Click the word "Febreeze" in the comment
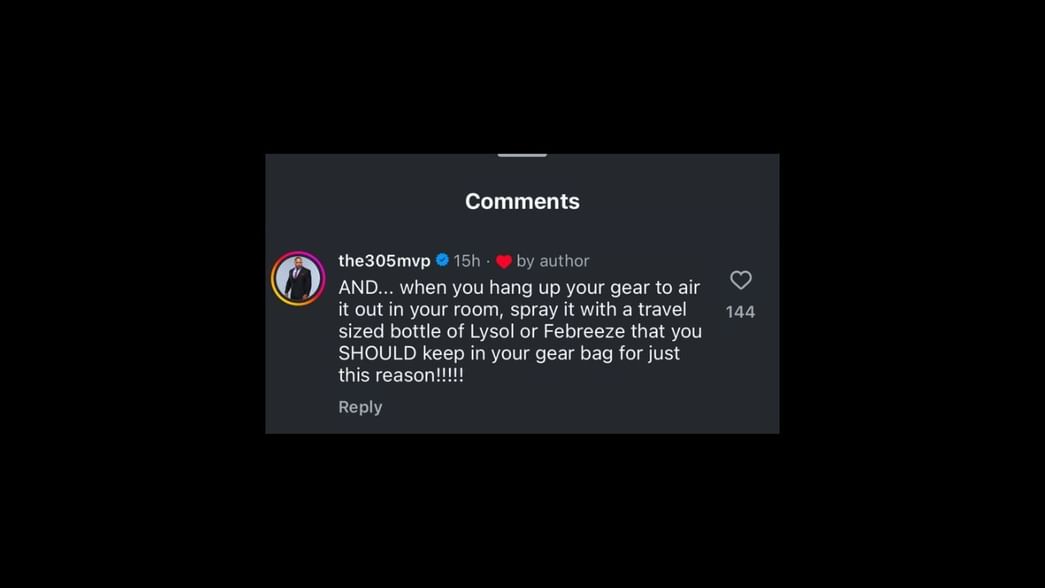Viewport: 1045px width, 588px height. point(584,331)
